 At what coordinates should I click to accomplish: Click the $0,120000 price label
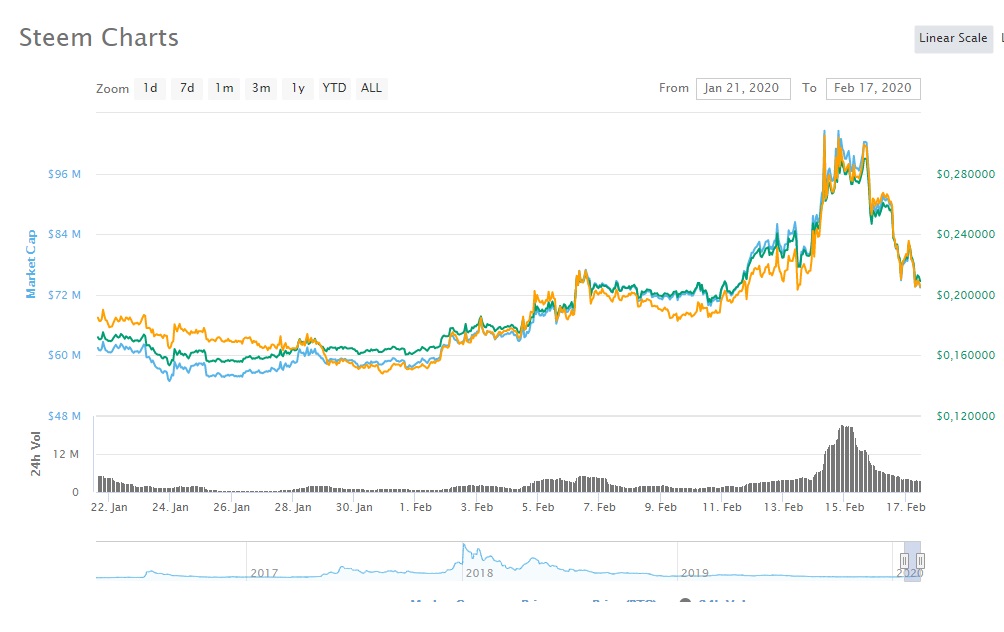click(x=966, y=416)
